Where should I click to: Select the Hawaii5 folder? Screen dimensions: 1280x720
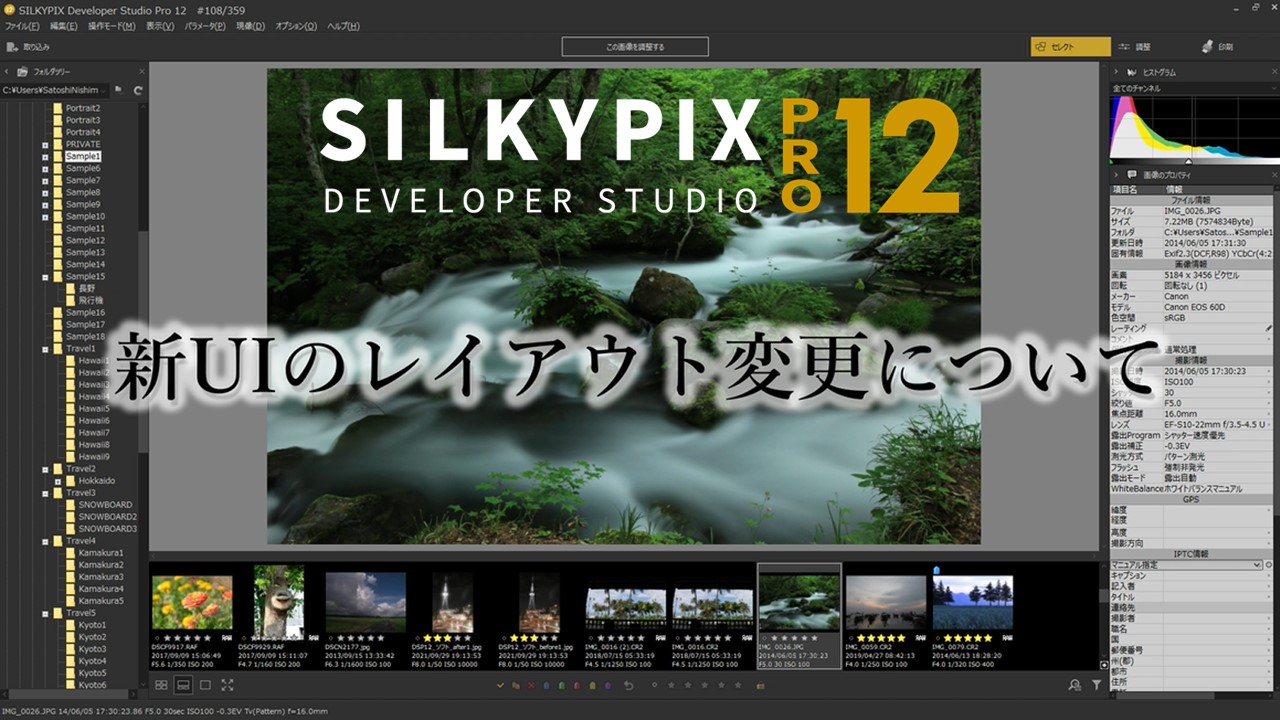pyautogui.click(x=94, y=408)
